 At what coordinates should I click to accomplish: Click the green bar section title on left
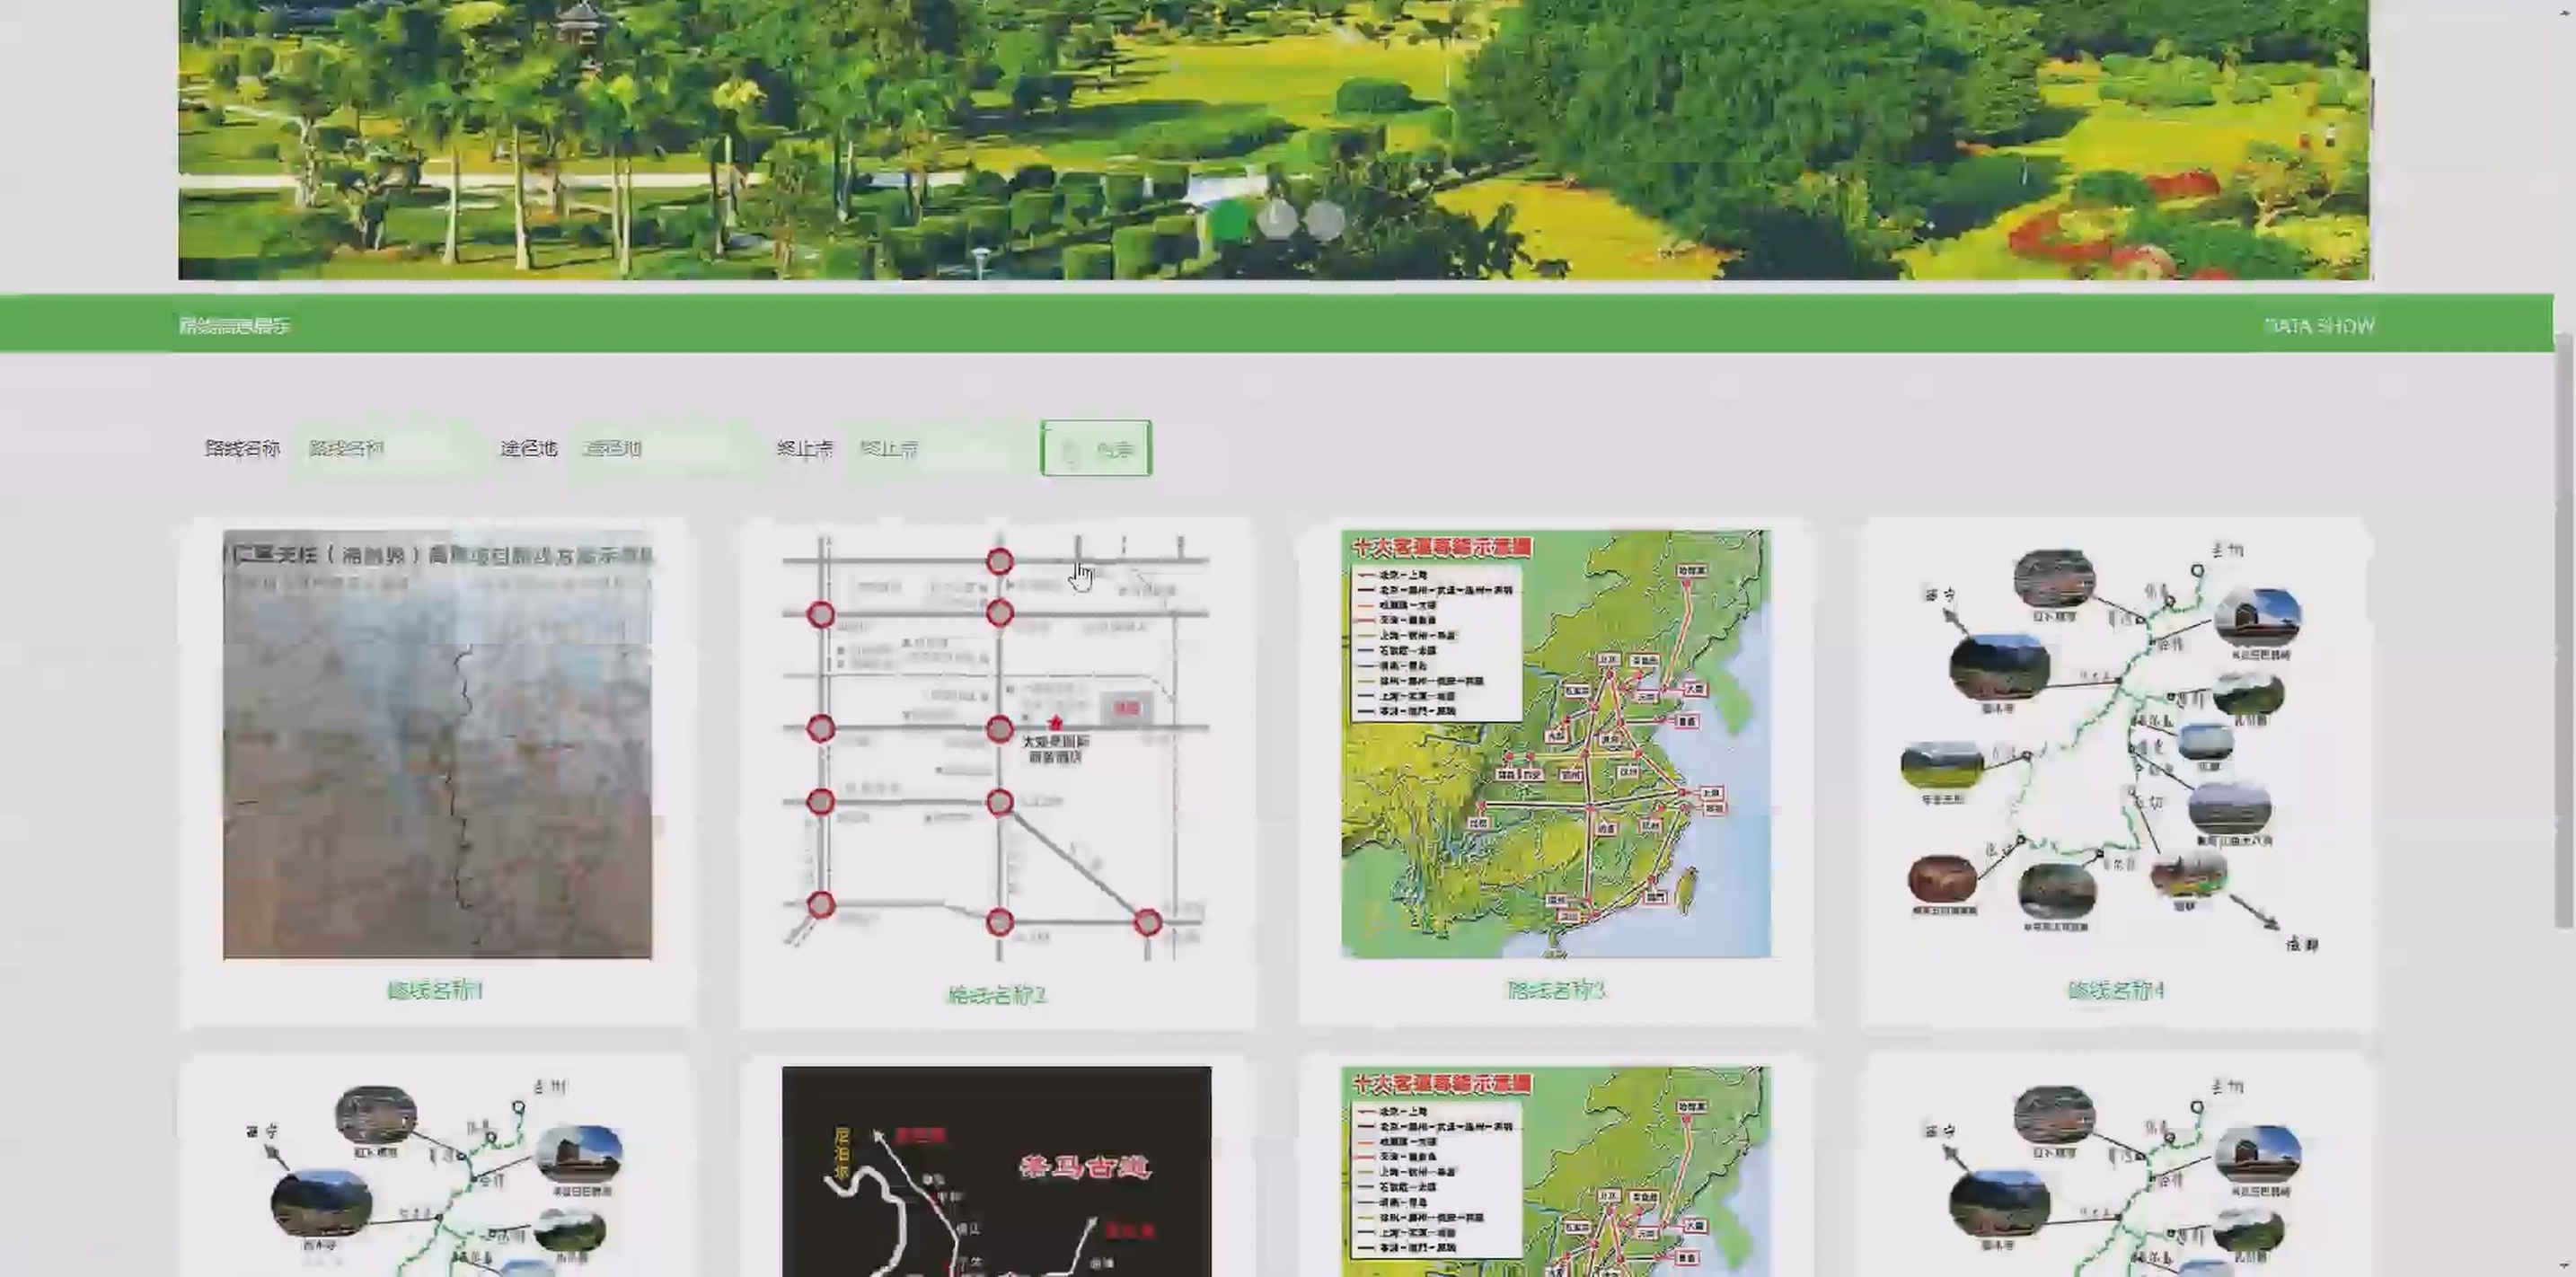(x=235, y=325)
